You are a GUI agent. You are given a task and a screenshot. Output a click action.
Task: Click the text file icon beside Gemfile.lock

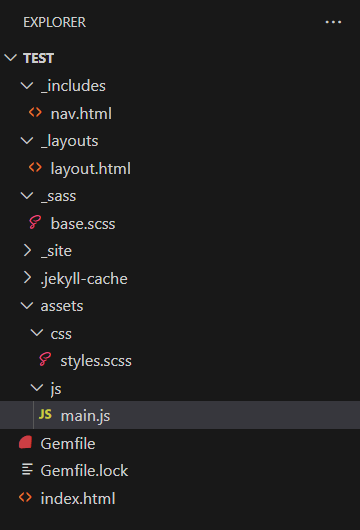pos(27,469)
